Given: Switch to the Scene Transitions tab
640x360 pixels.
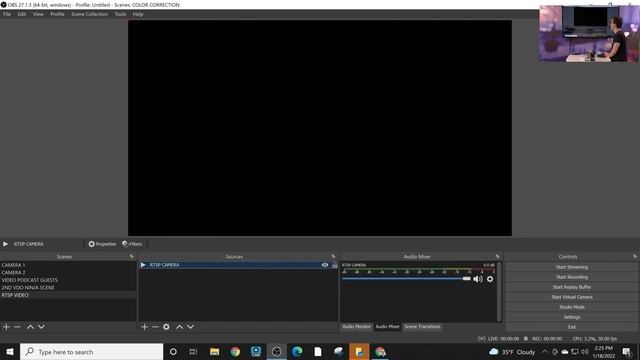Looking at the screenshot, I should pos(422,327).
